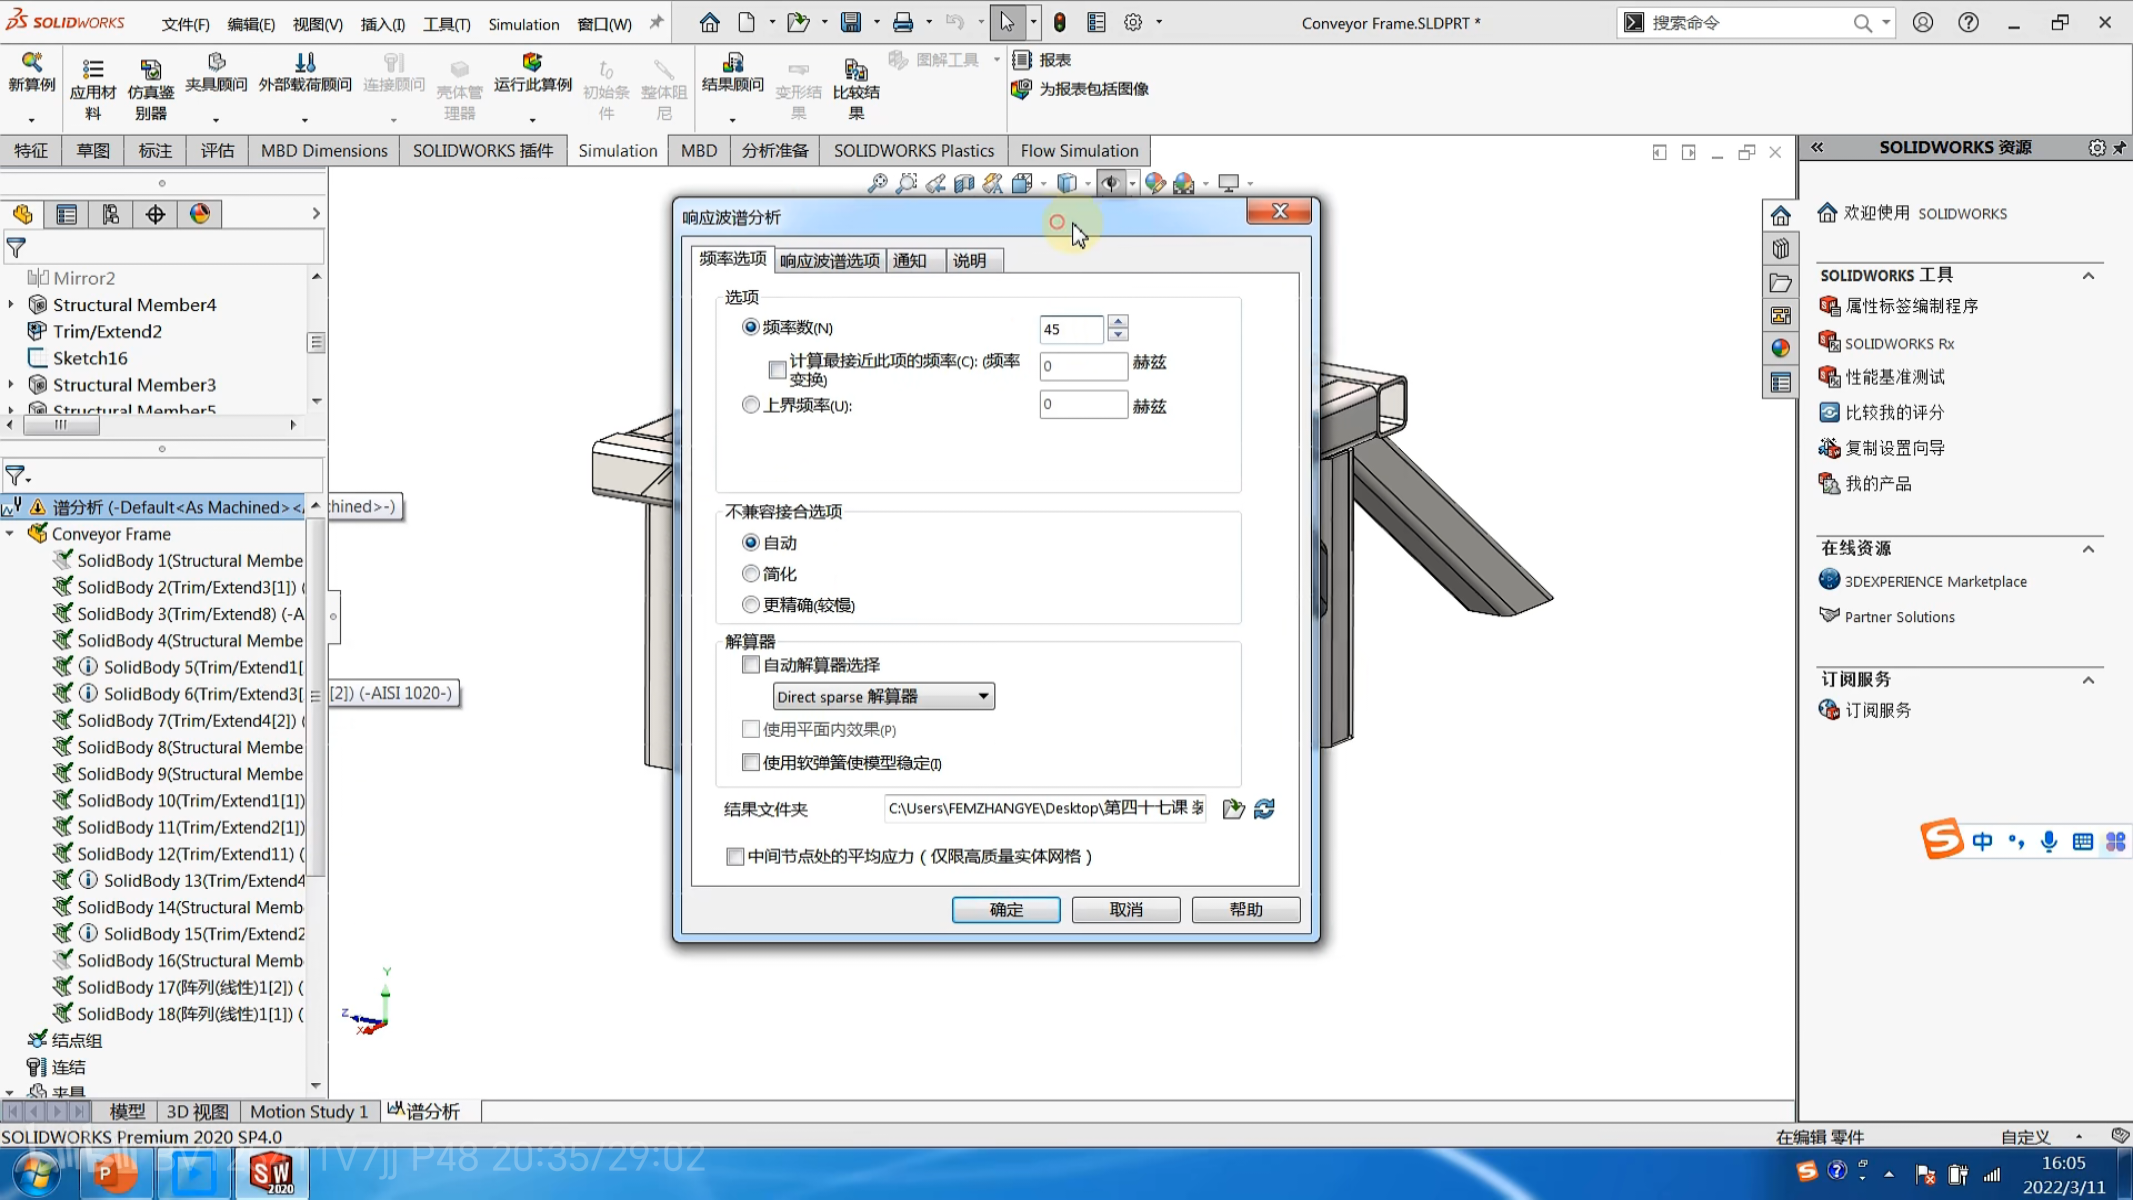Click the Home icon in top toolbar
2133x1200 pixels.
[709, 22]
